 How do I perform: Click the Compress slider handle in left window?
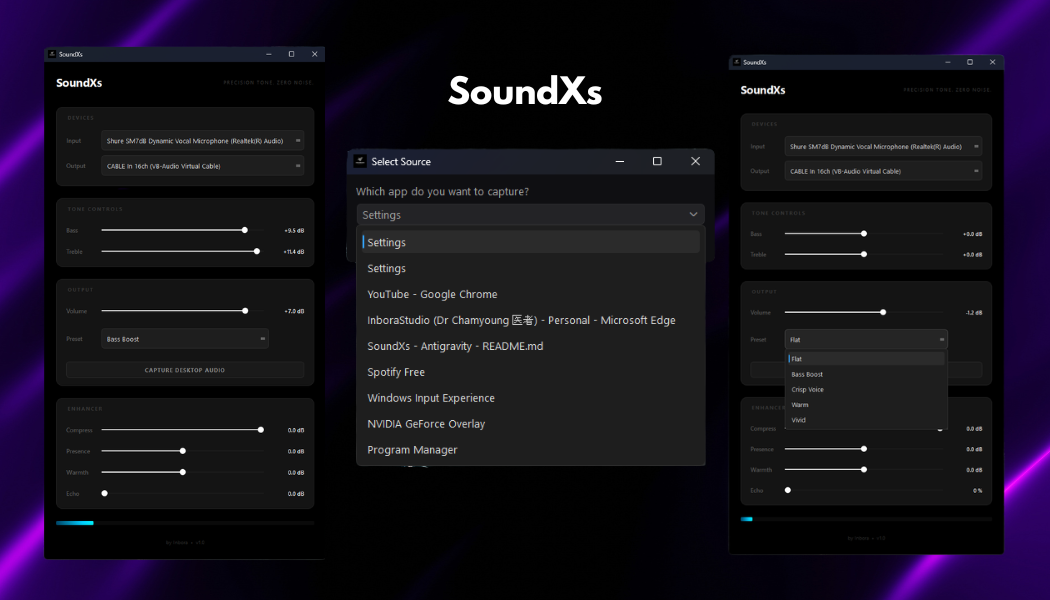point(261,430)
